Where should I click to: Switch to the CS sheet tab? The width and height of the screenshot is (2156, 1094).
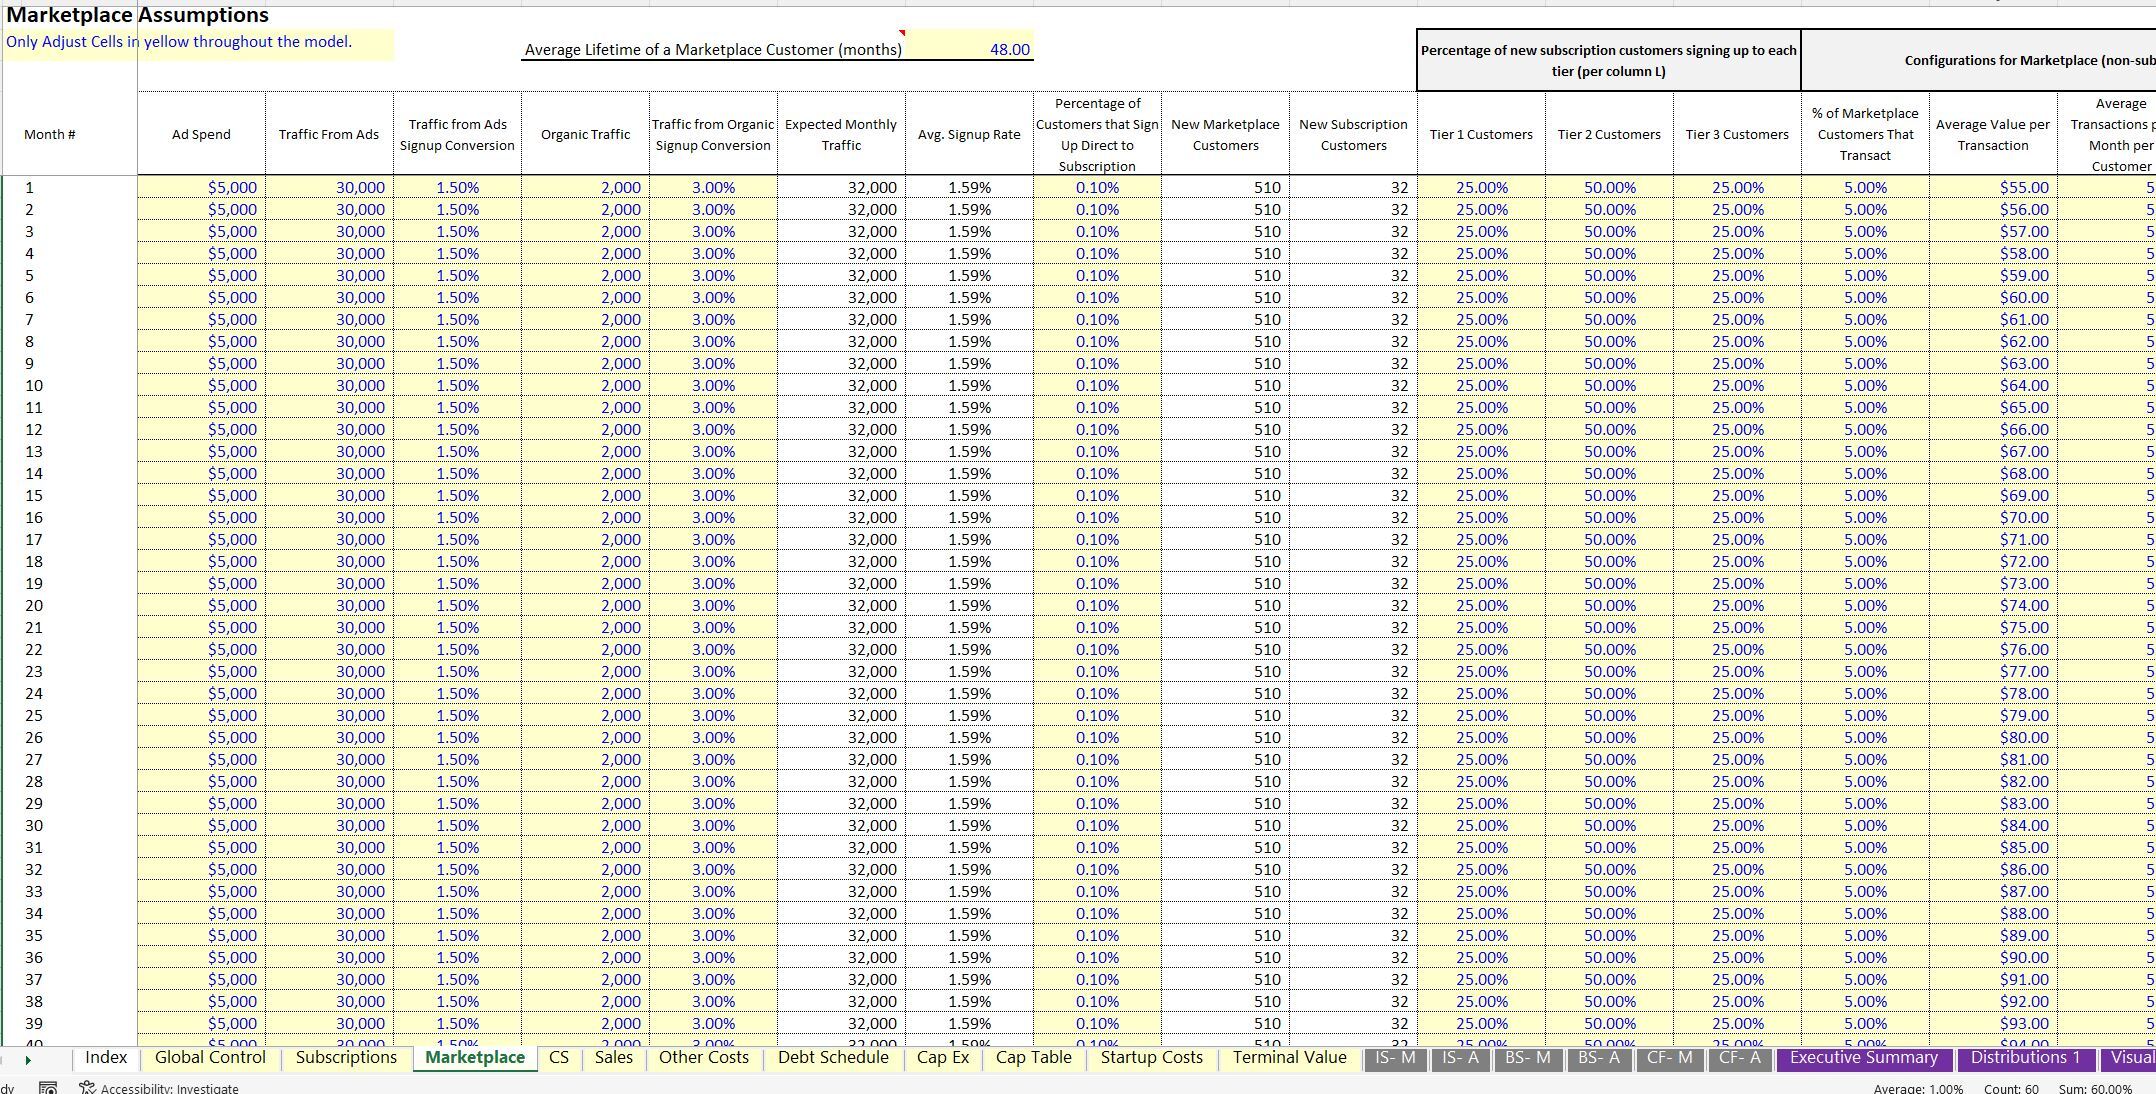point(559,1058)
